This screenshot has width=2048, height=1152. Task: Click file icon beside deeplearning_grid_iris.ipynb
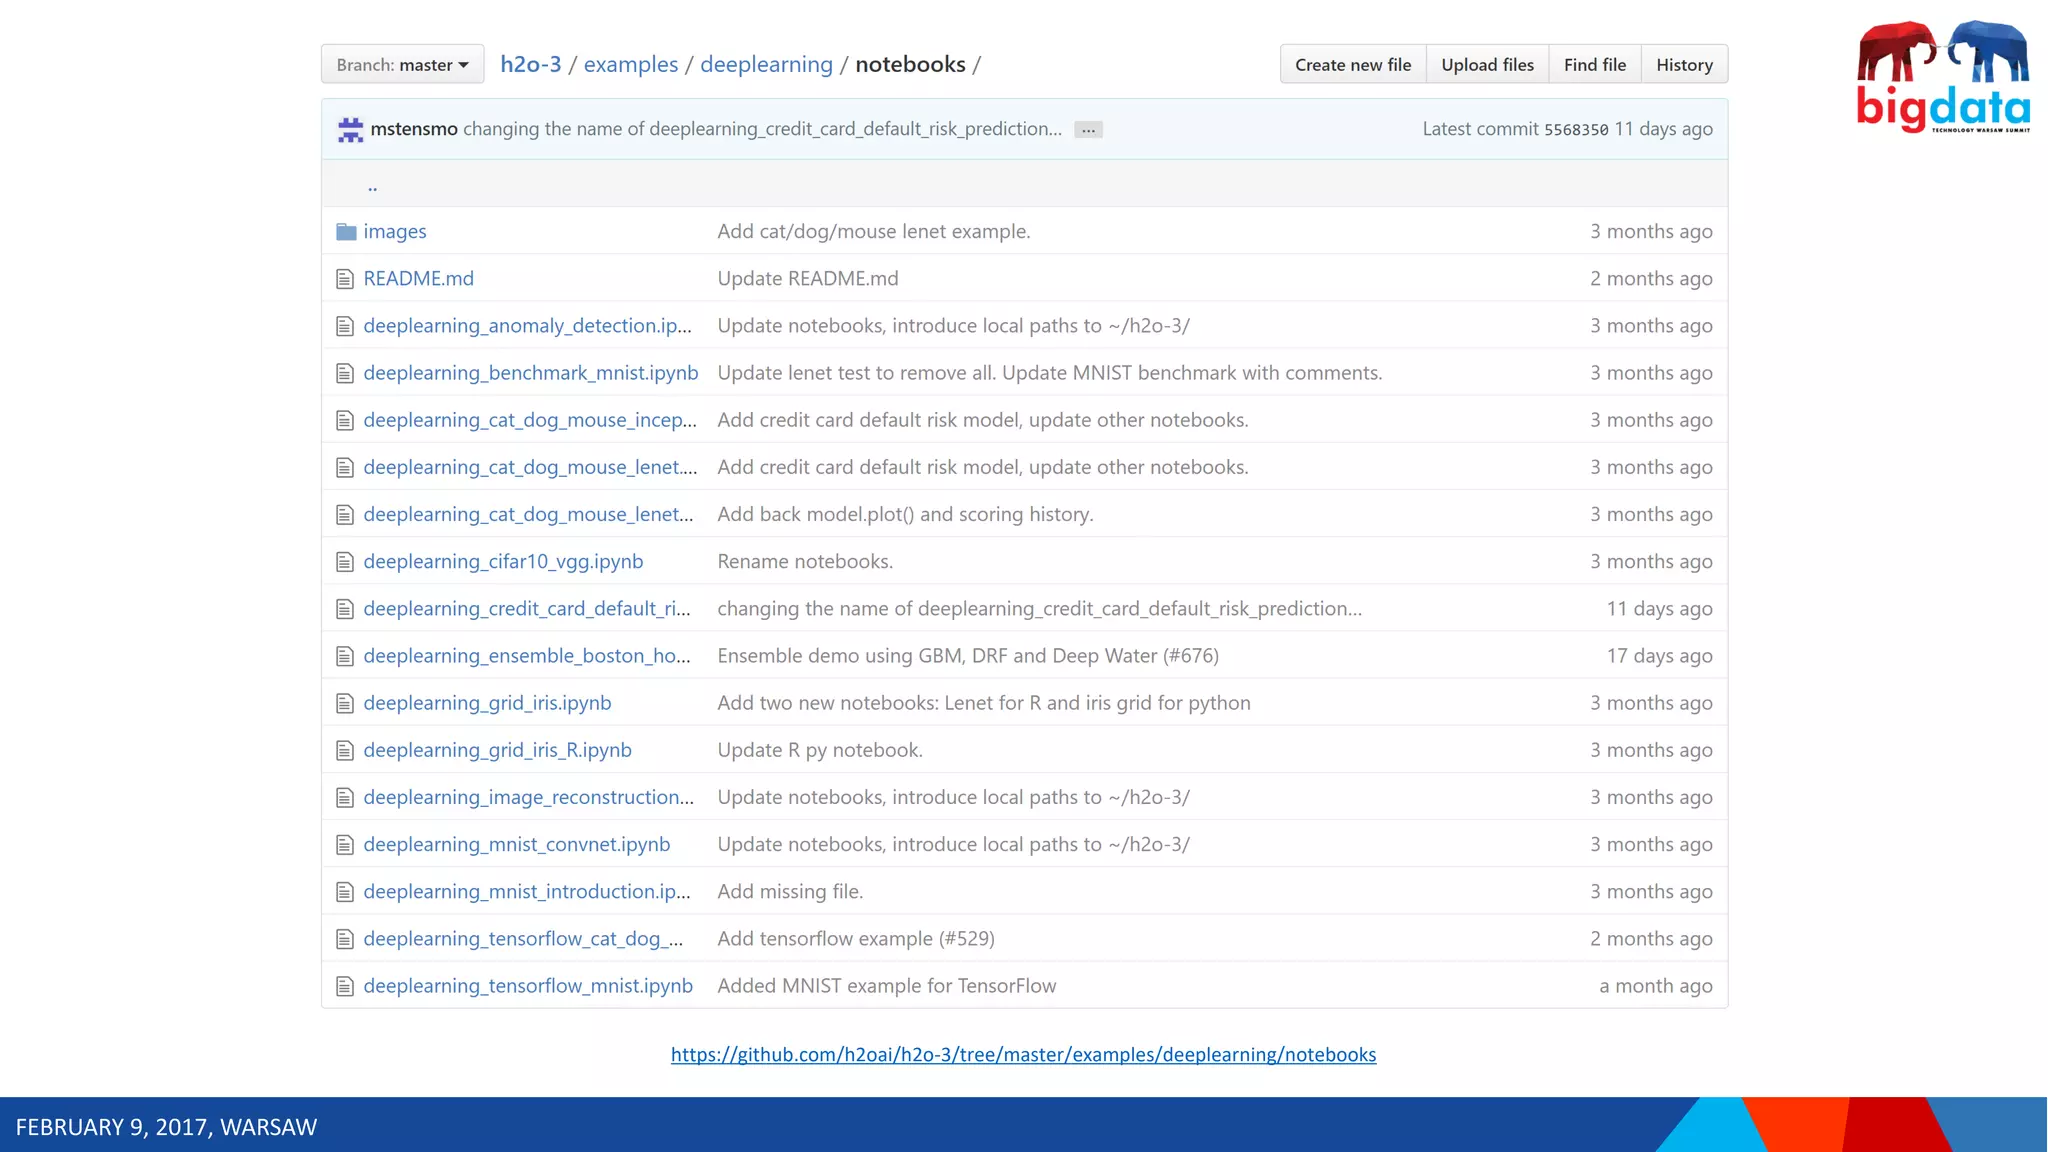point(345,703)
